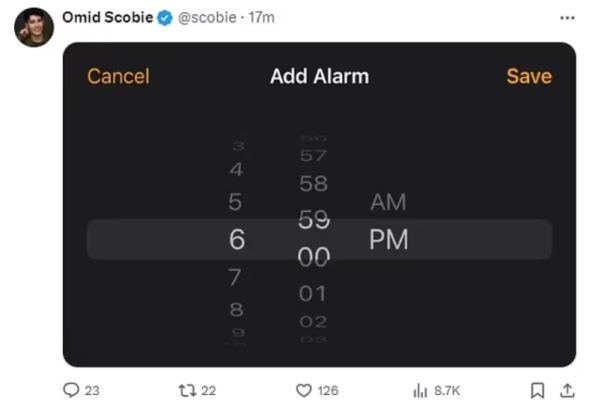Select PM in the time picker
This screenshot has width=592, height=410.
388,239
